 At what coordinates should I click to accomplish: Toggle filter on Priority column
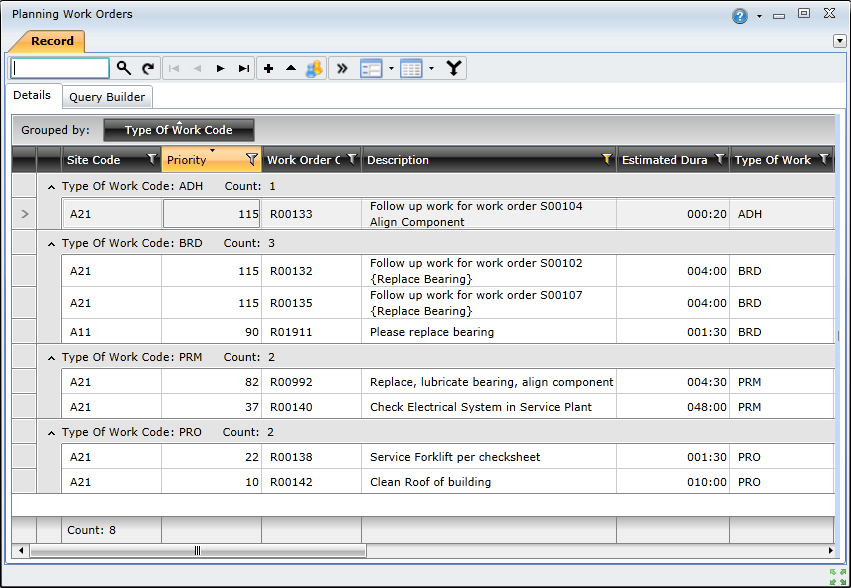tap(252, 159)
